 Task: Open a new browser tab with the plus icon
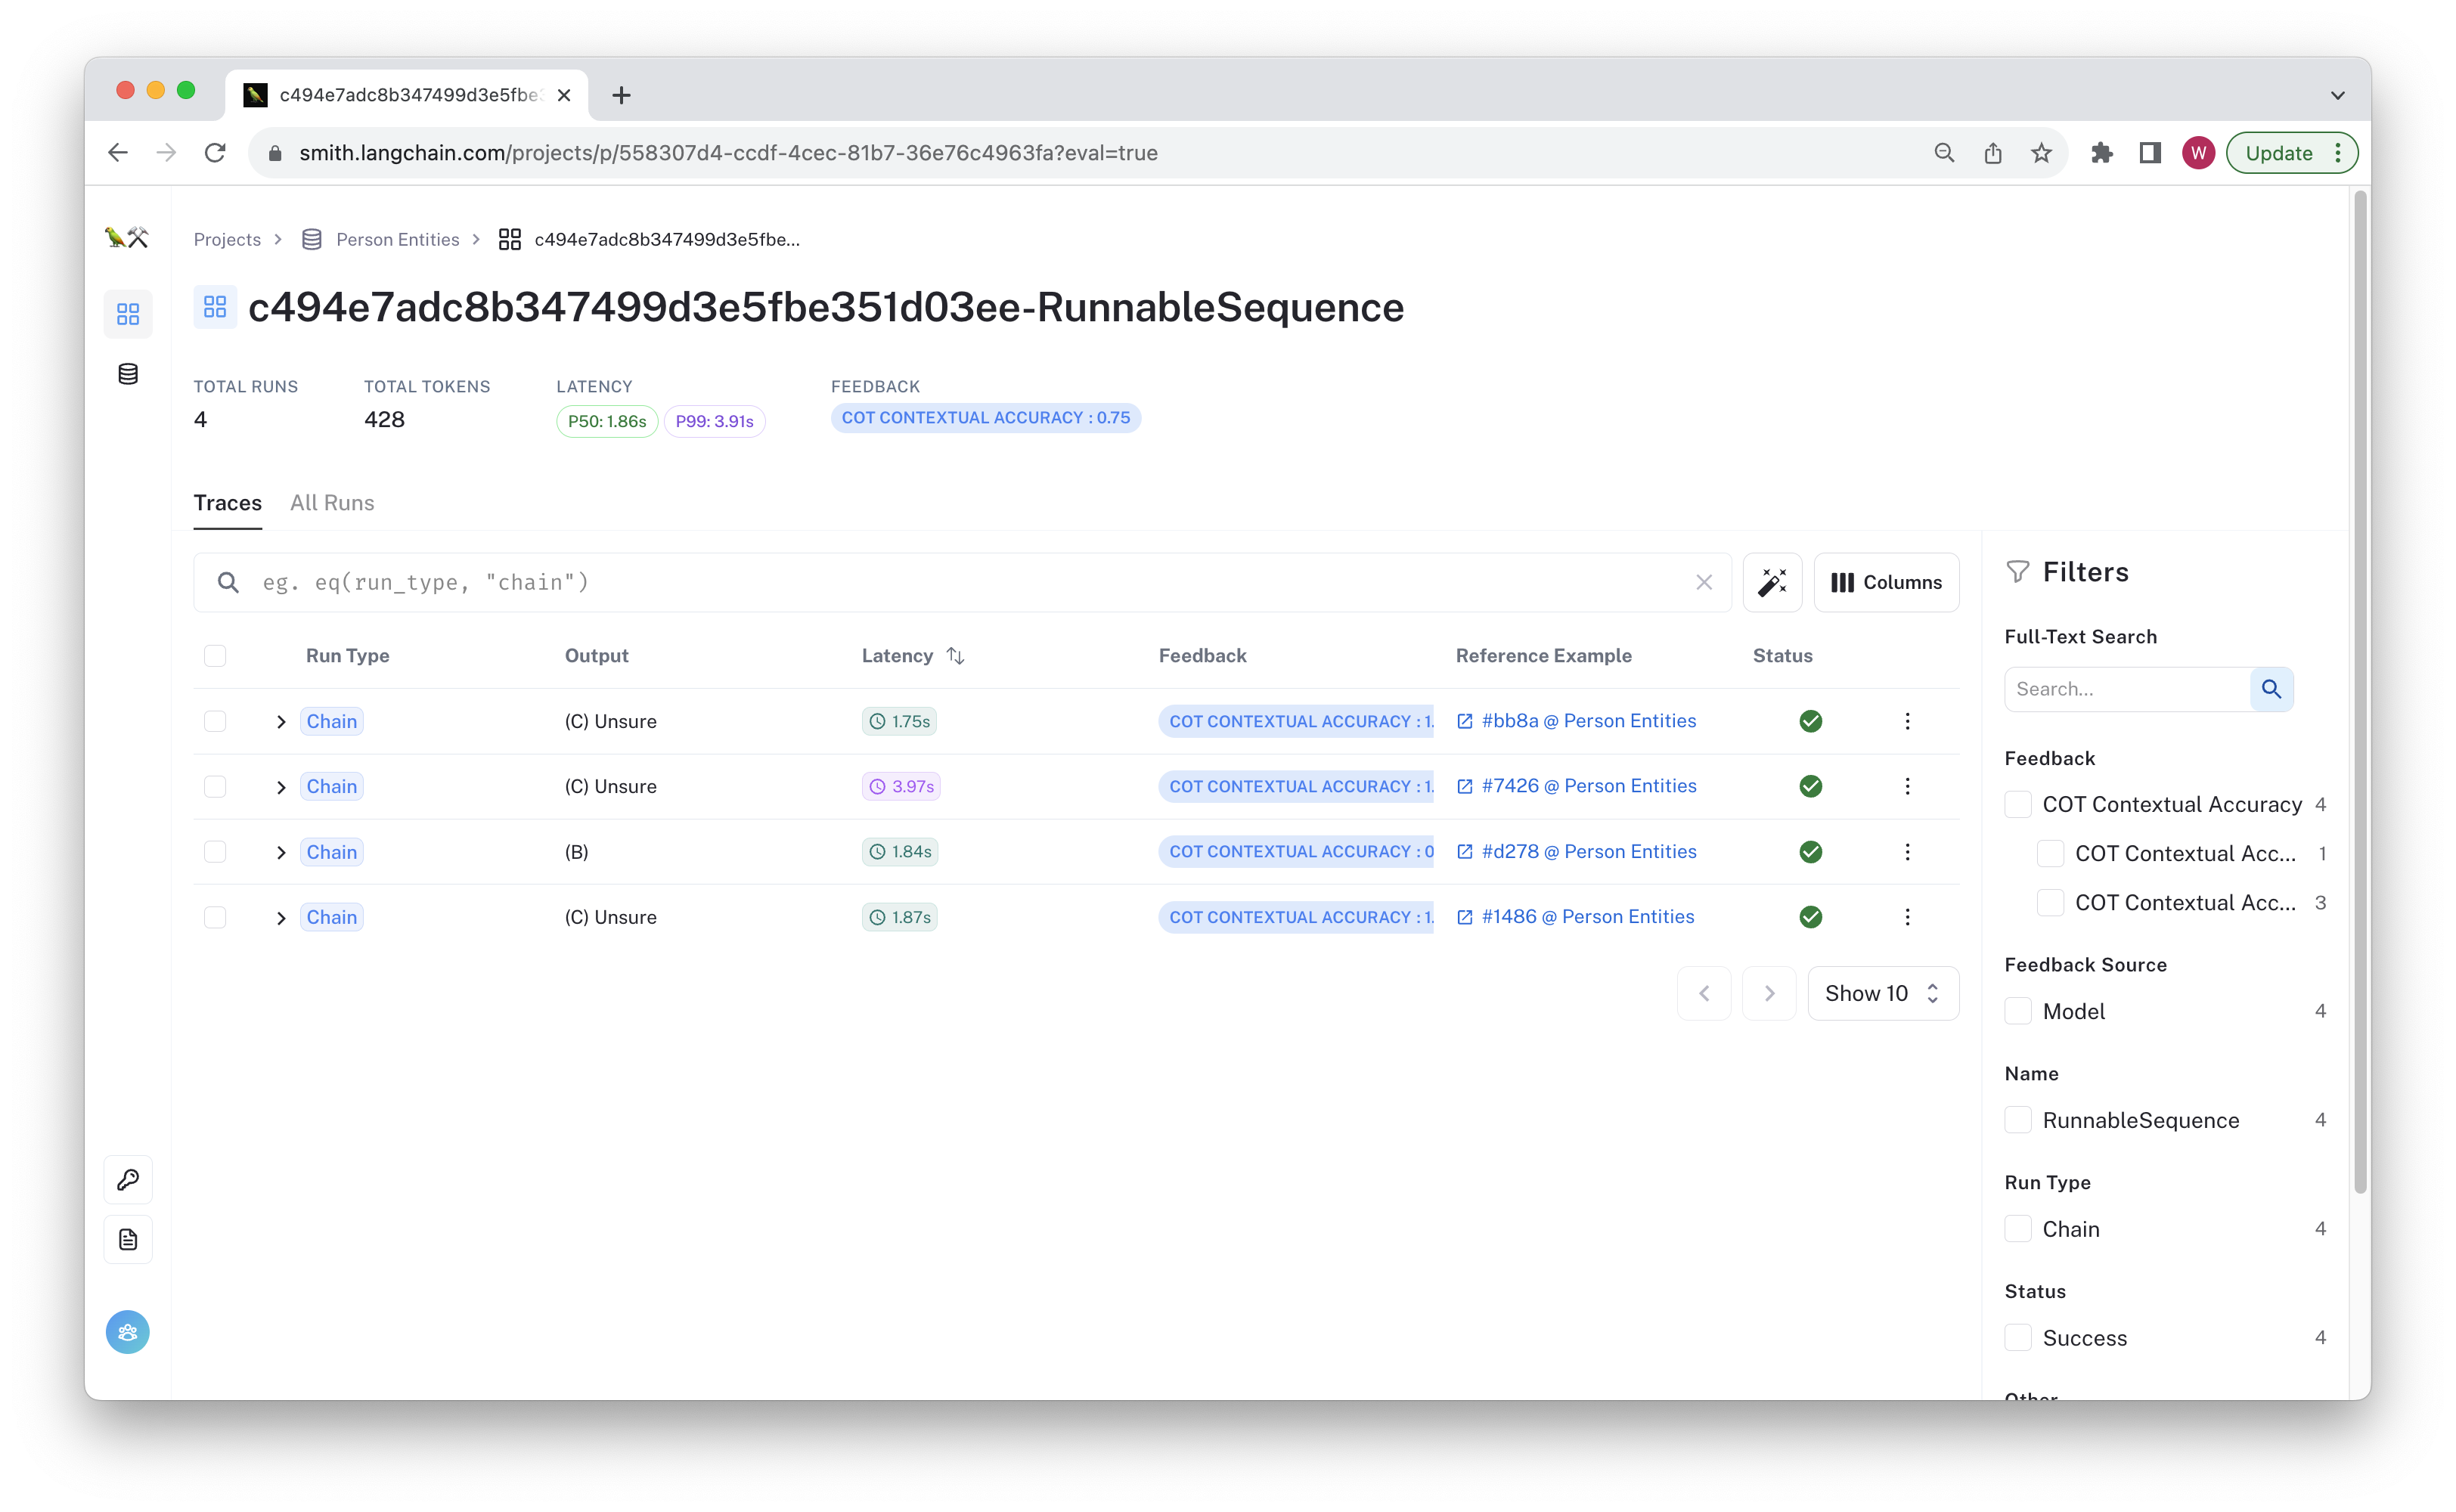621,95
